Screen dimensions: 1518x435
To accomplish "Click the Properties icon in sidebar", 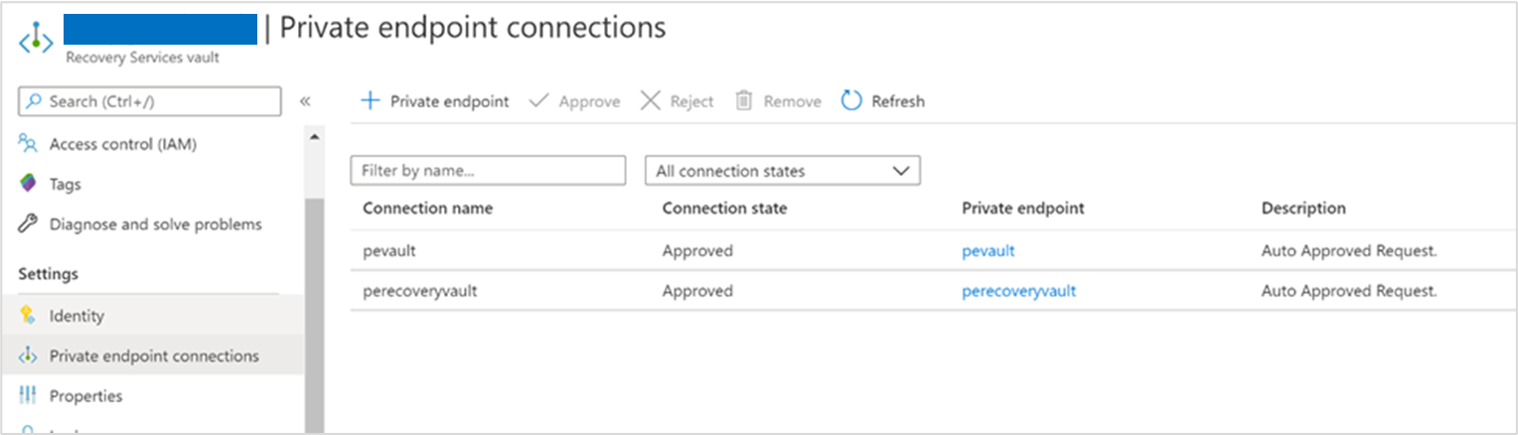I will pos(29,396).
